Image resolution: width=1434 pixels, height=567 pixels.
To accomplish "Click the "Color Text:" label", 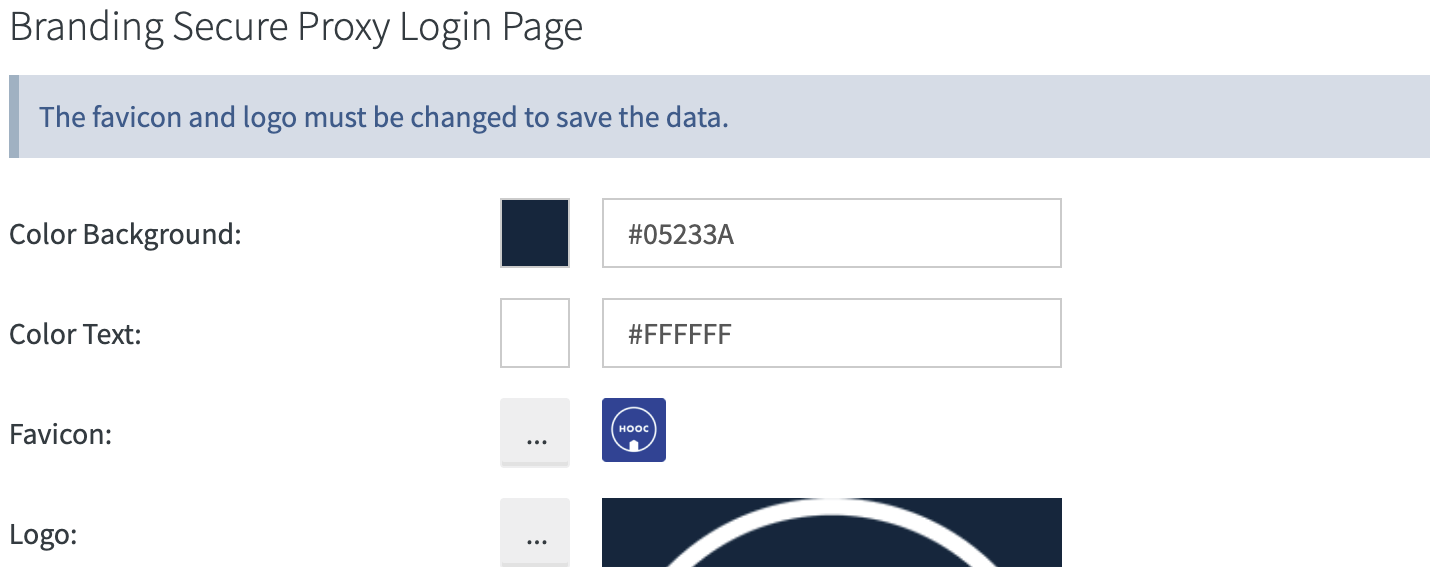I will (x=75, y=334).
